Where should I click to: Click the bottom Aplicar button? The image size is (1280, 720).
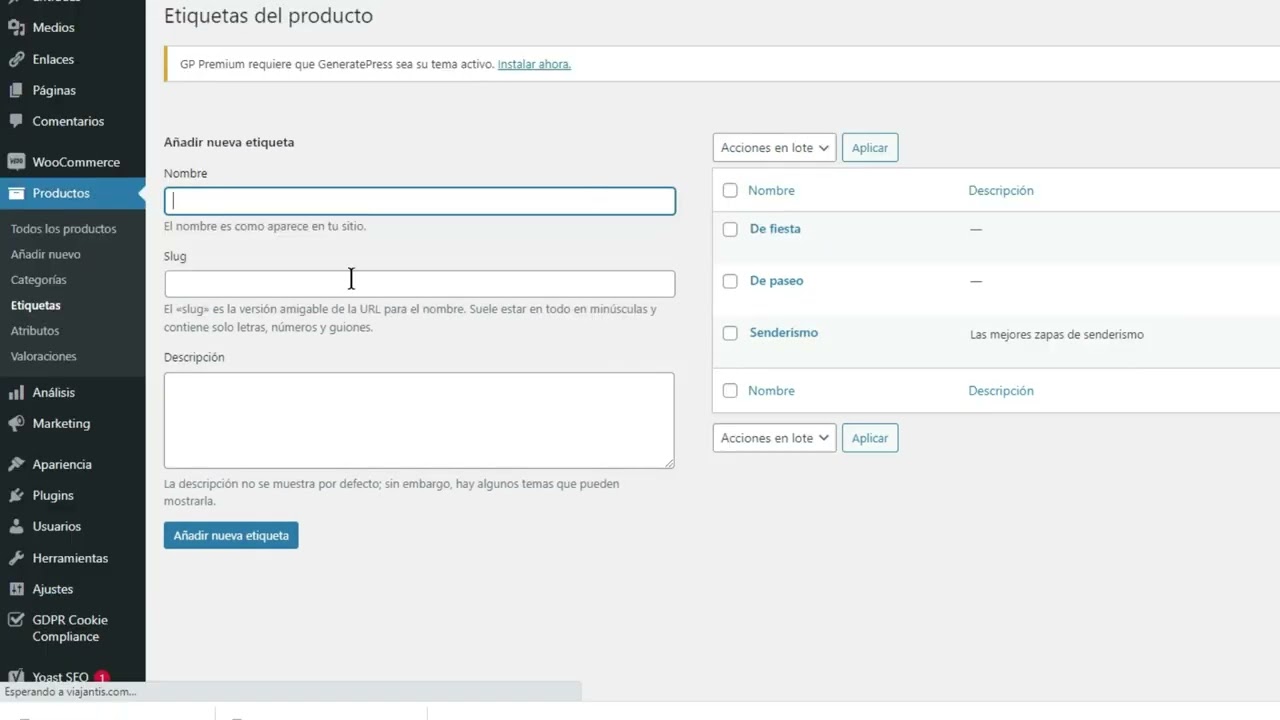870,438
